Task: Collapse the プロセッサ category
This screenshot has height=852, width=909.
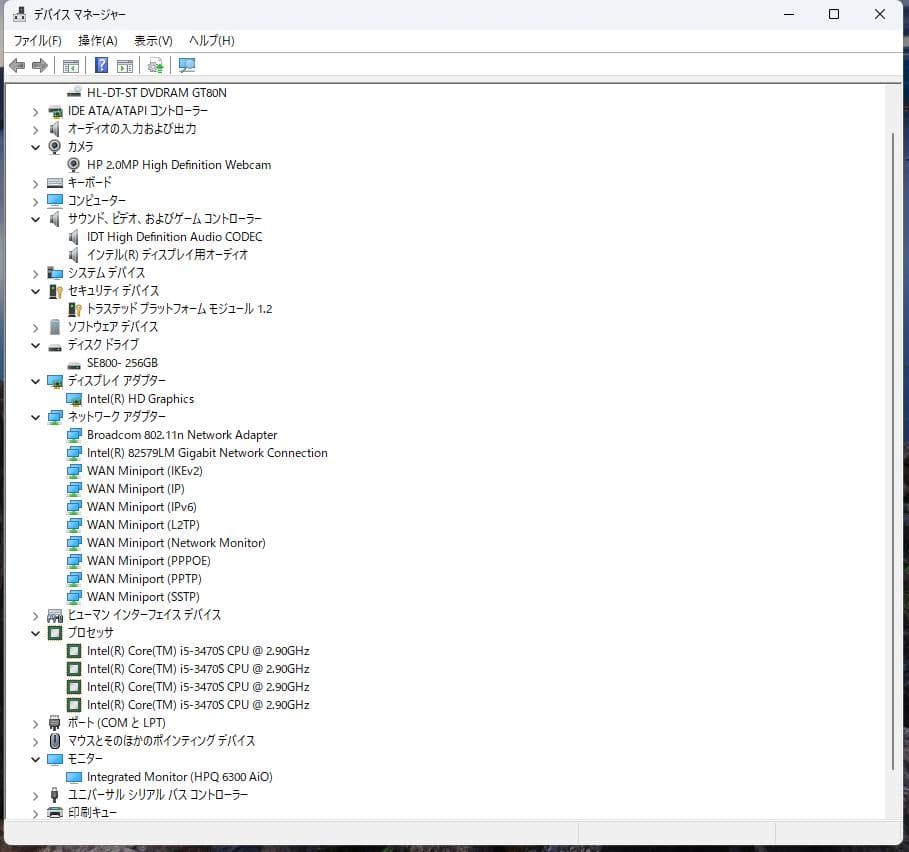Action: click(x=36, y=633)
